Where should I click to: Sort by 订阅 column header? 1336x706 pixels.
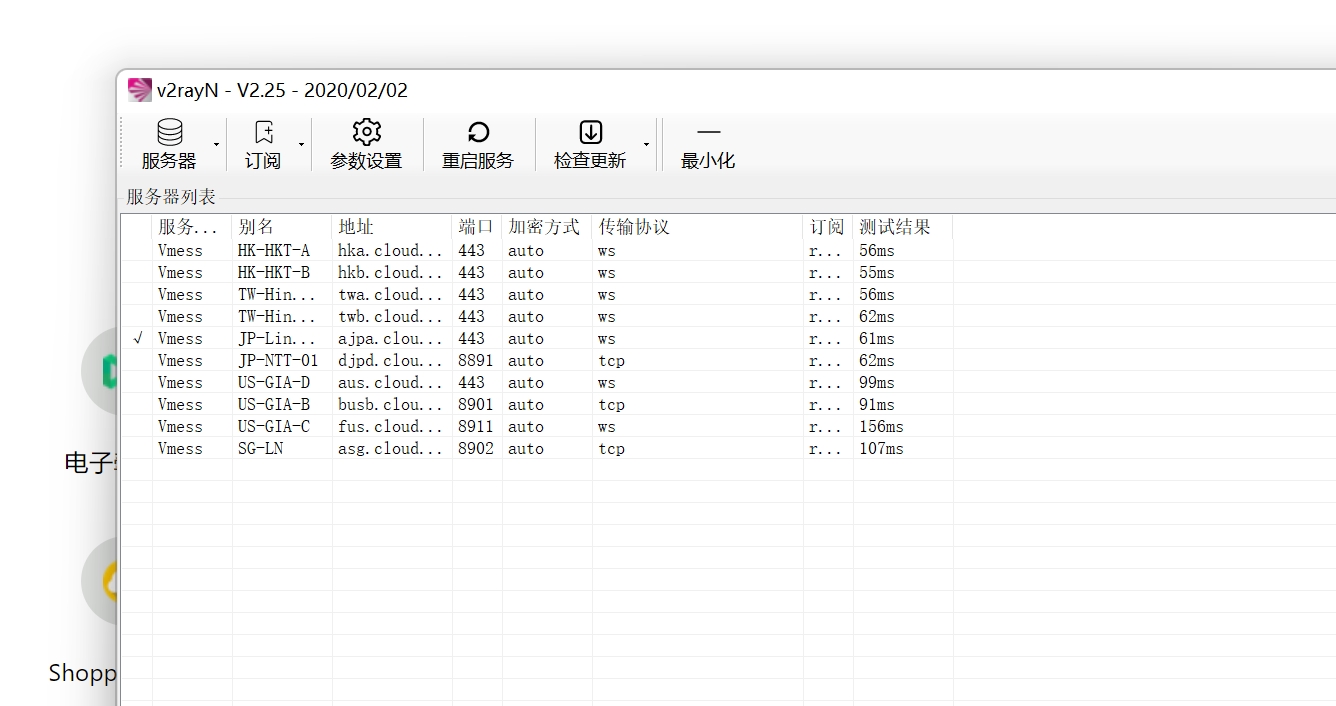(828, 227)
